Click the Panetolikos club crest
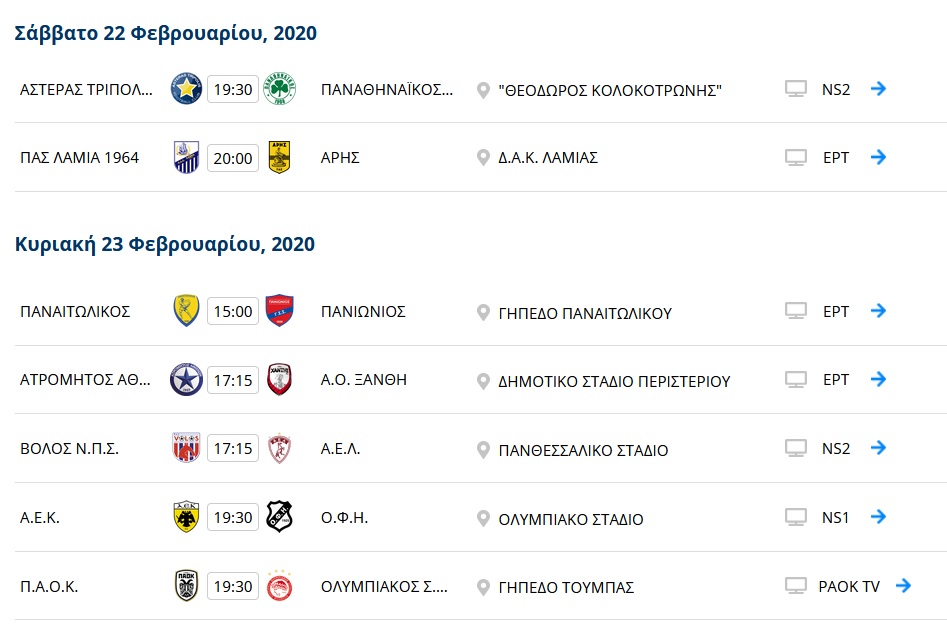This screenshot has height=625, width=947. [x=186, y=311]
